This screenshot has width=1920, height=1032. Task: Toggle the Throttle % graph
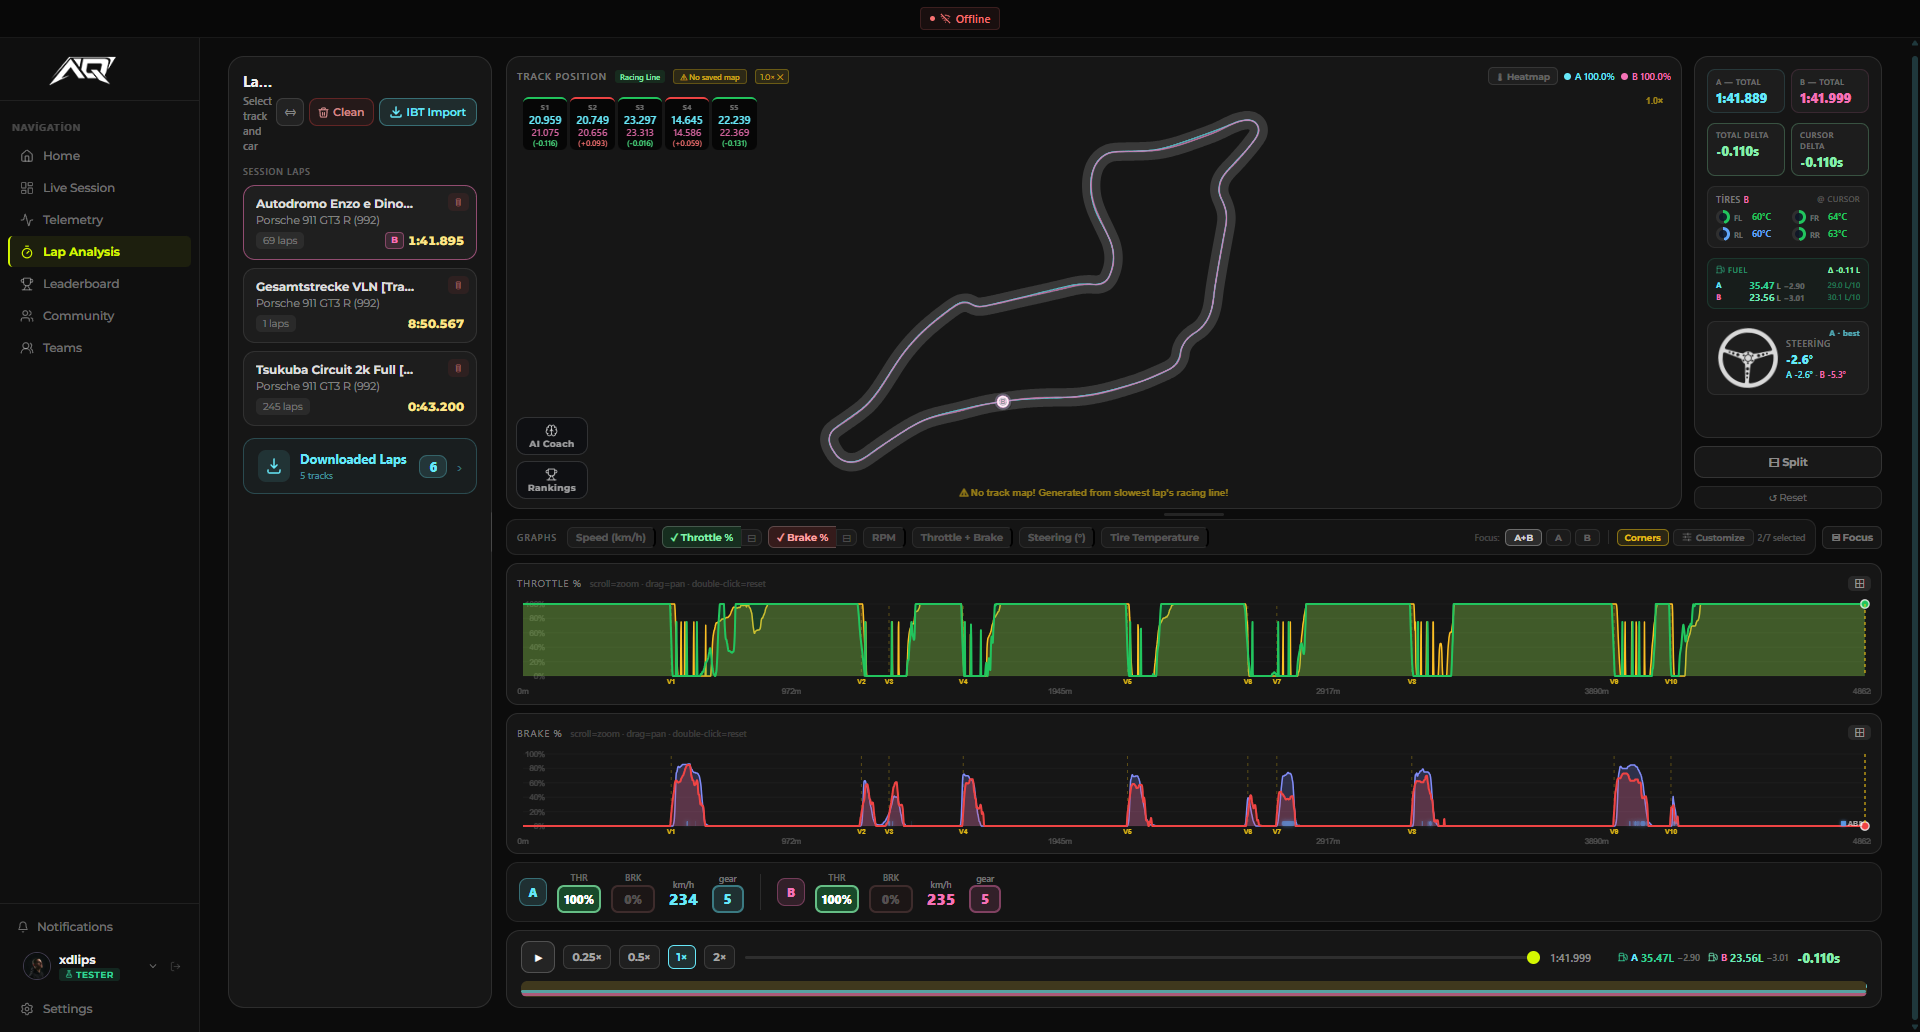click(701, 538)
